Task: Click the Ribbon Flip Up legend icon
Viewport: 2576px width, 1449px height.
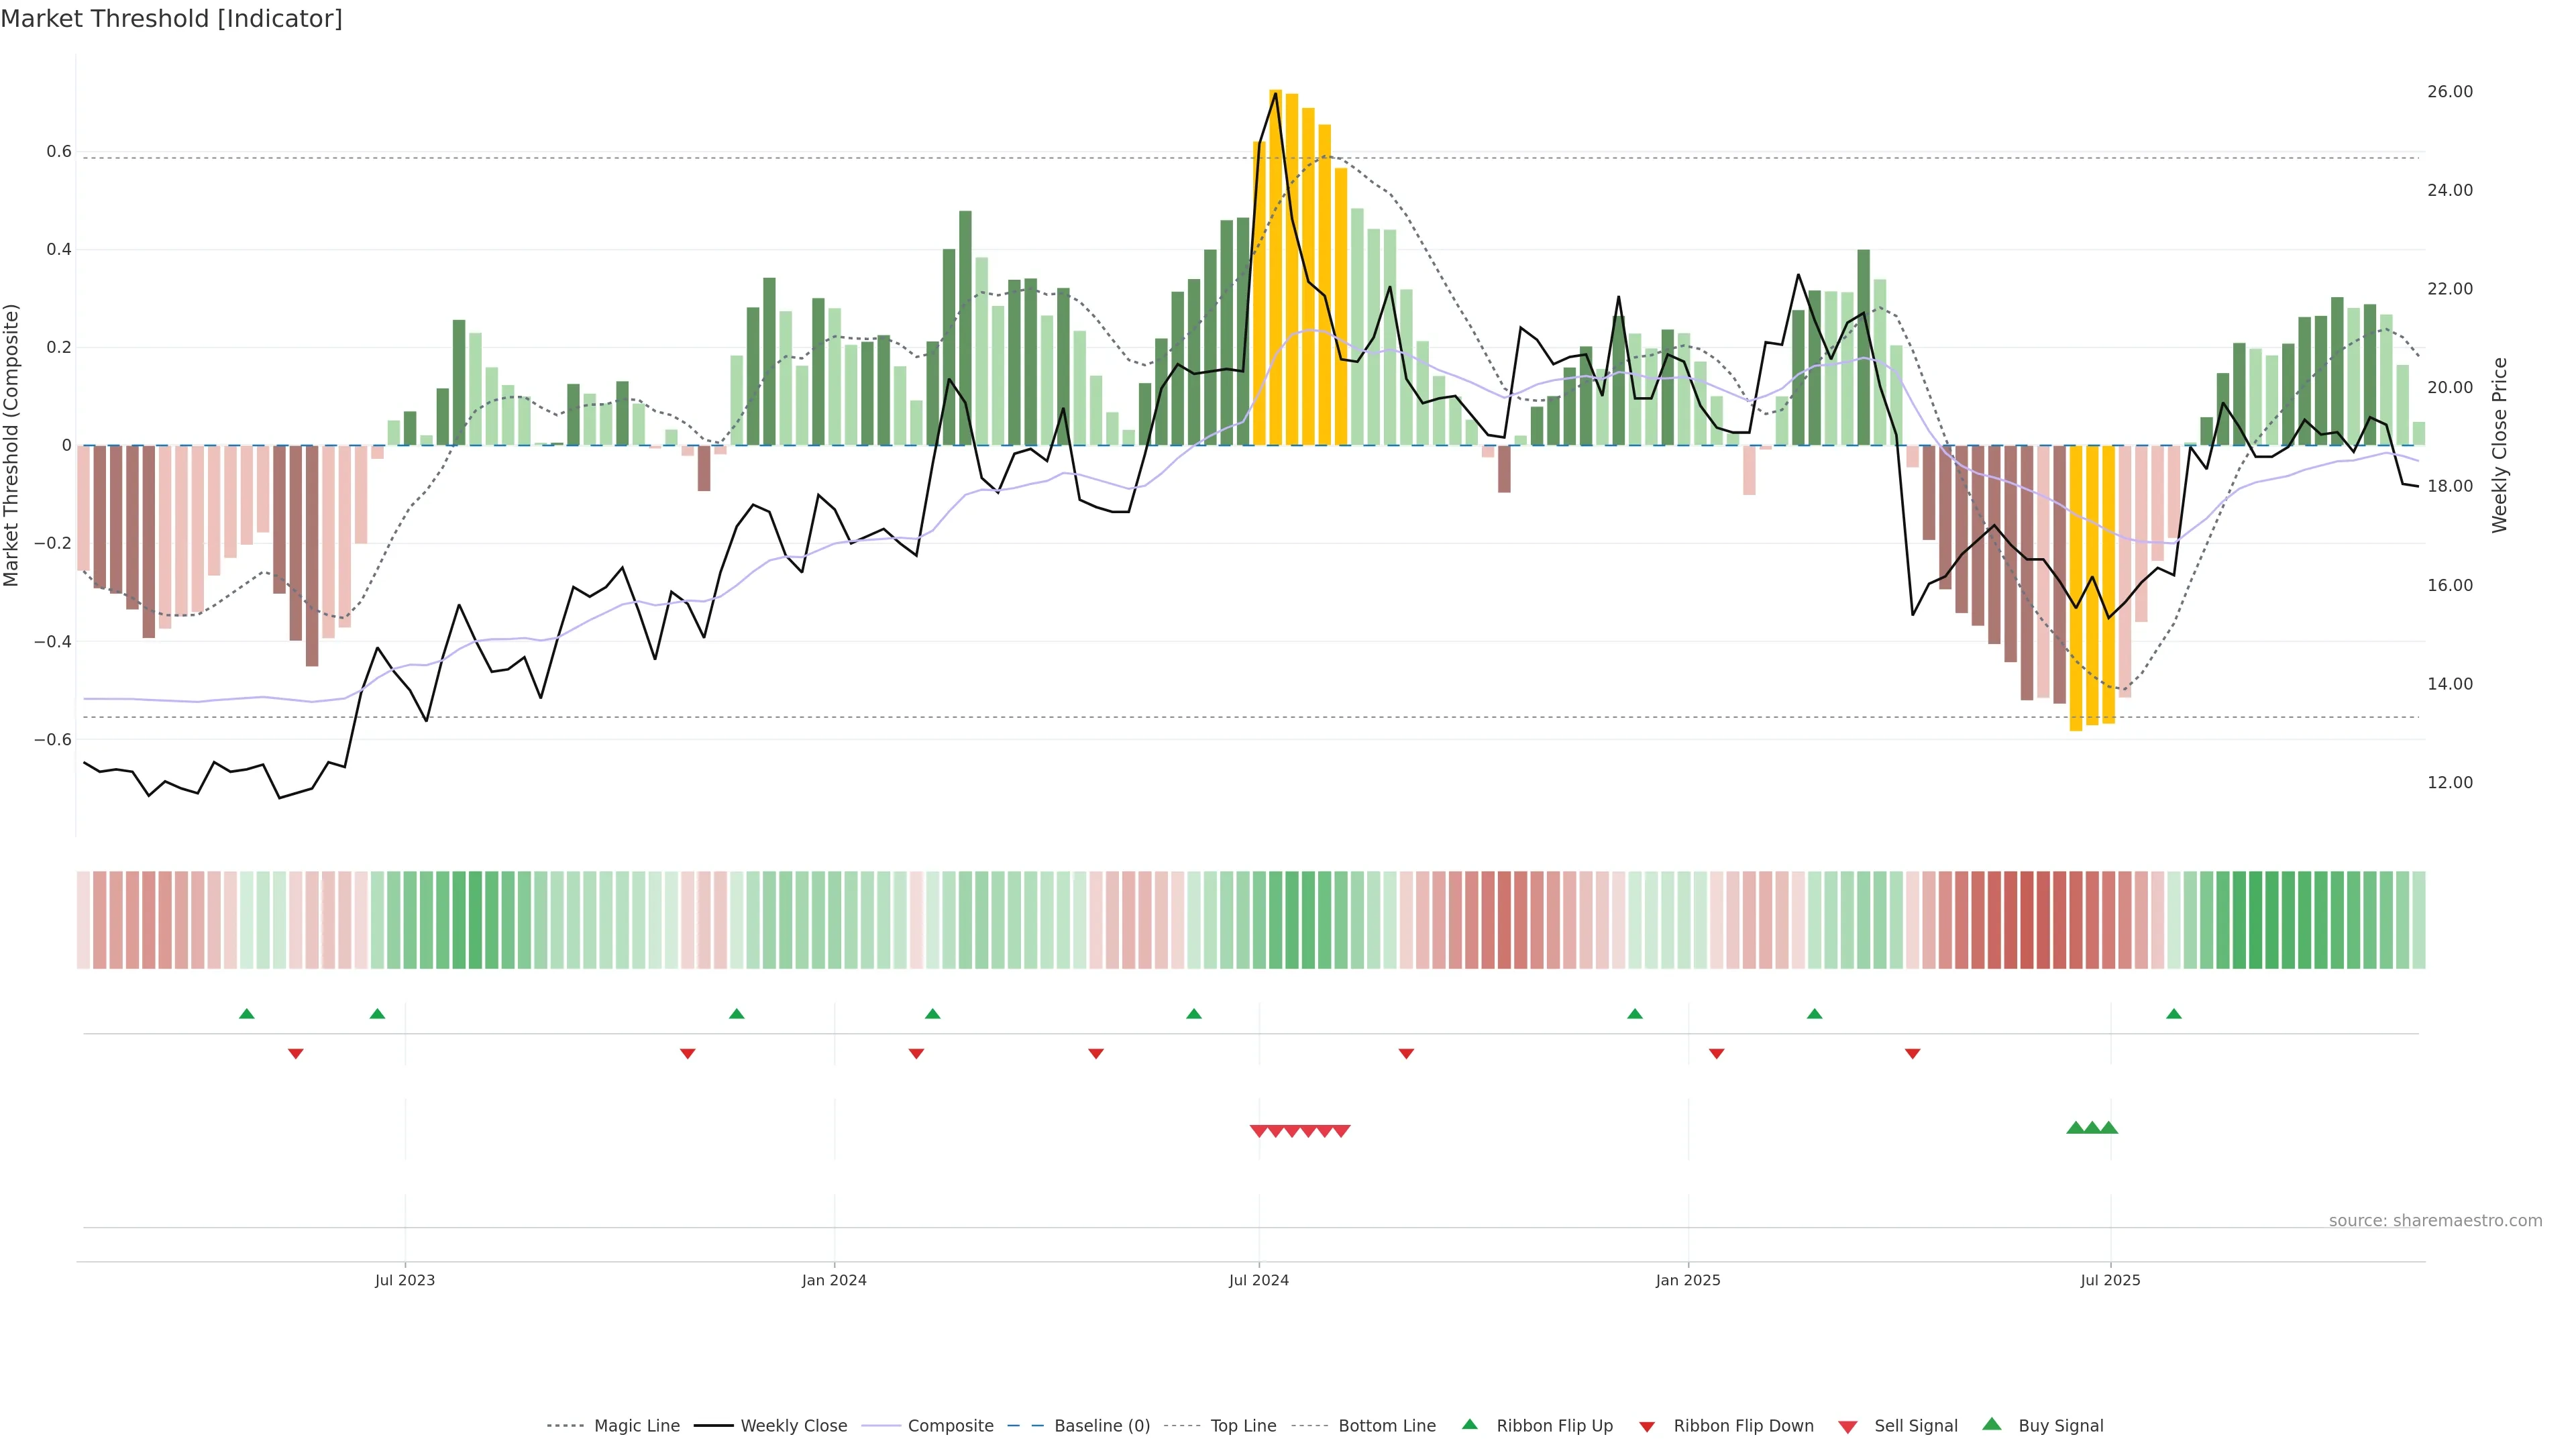Action: tap(1469, 1424)
